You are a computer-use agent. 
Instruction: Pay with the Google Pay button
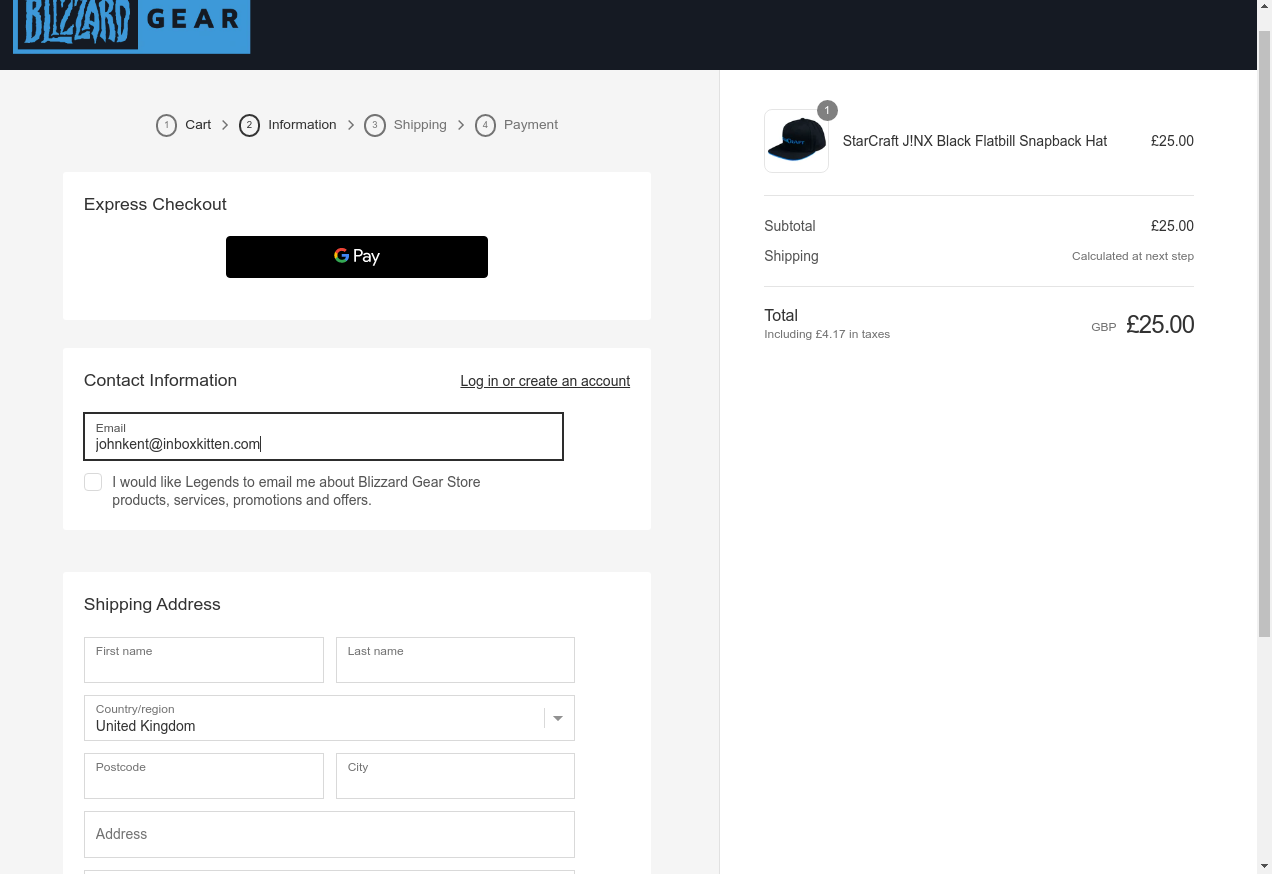357,257
